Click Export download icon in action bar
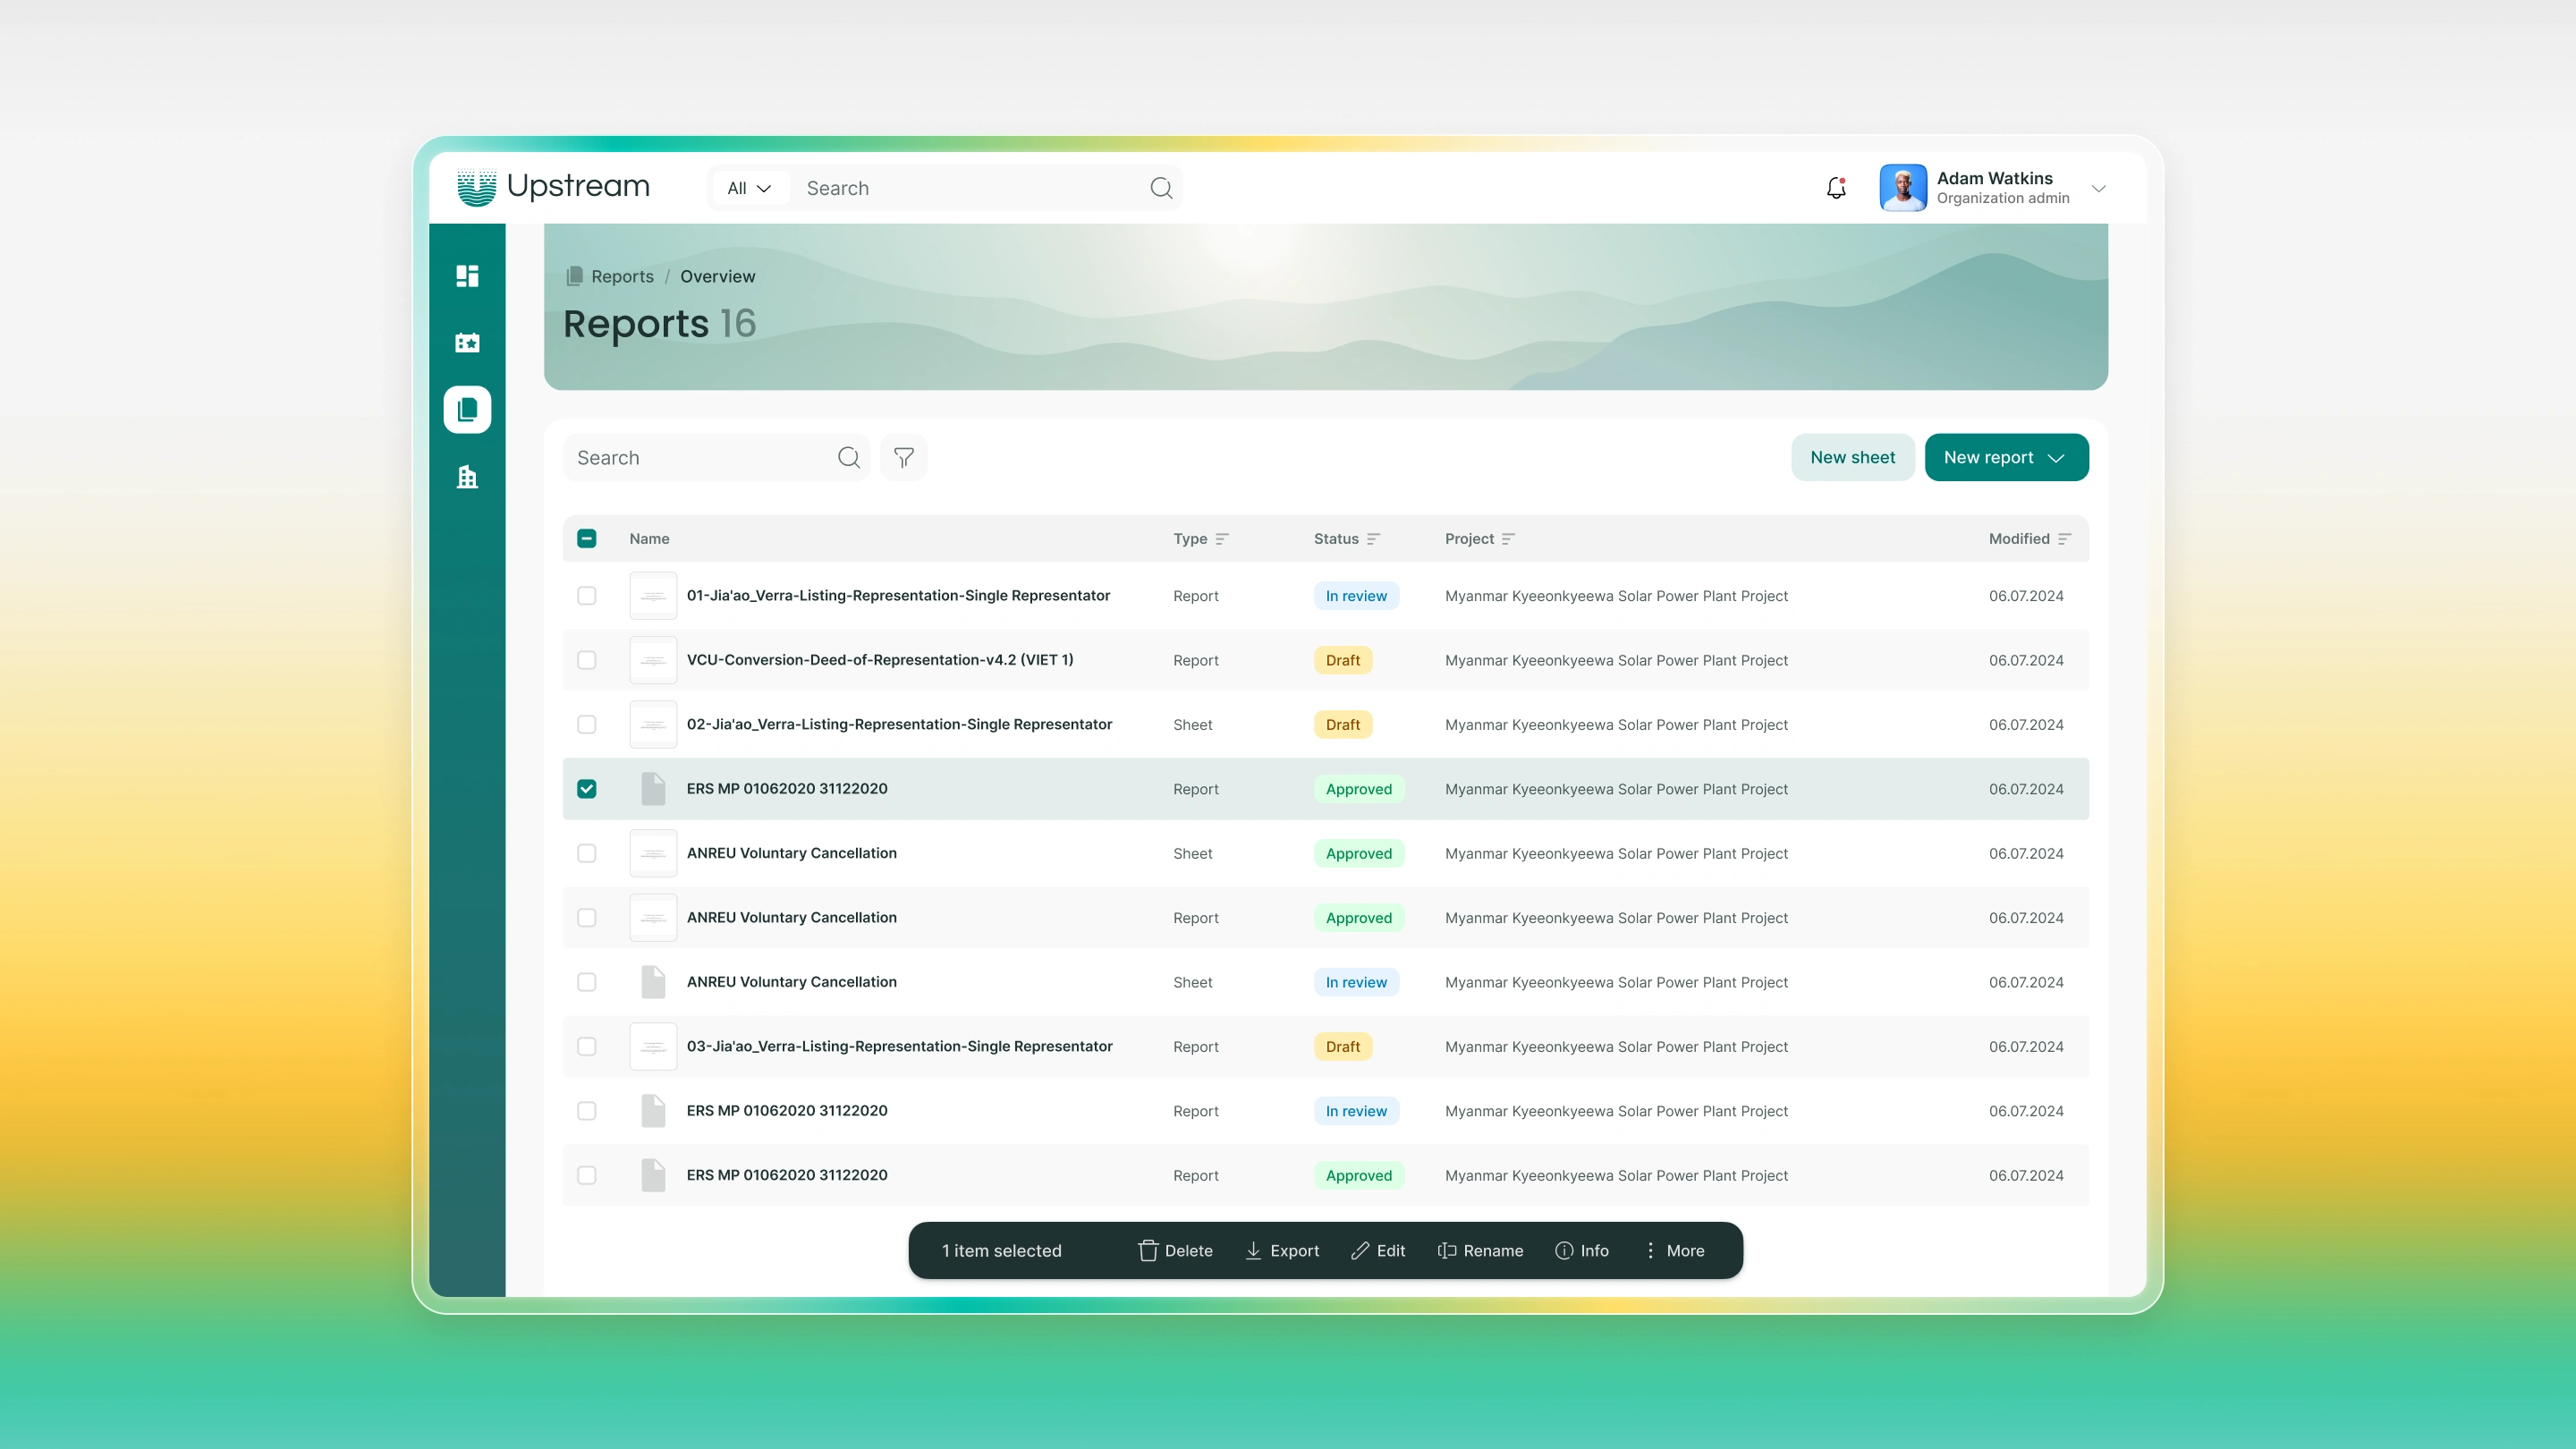Image resolution: width=2576 pixels, height=1449 pixels. tap(1253, 1250)
